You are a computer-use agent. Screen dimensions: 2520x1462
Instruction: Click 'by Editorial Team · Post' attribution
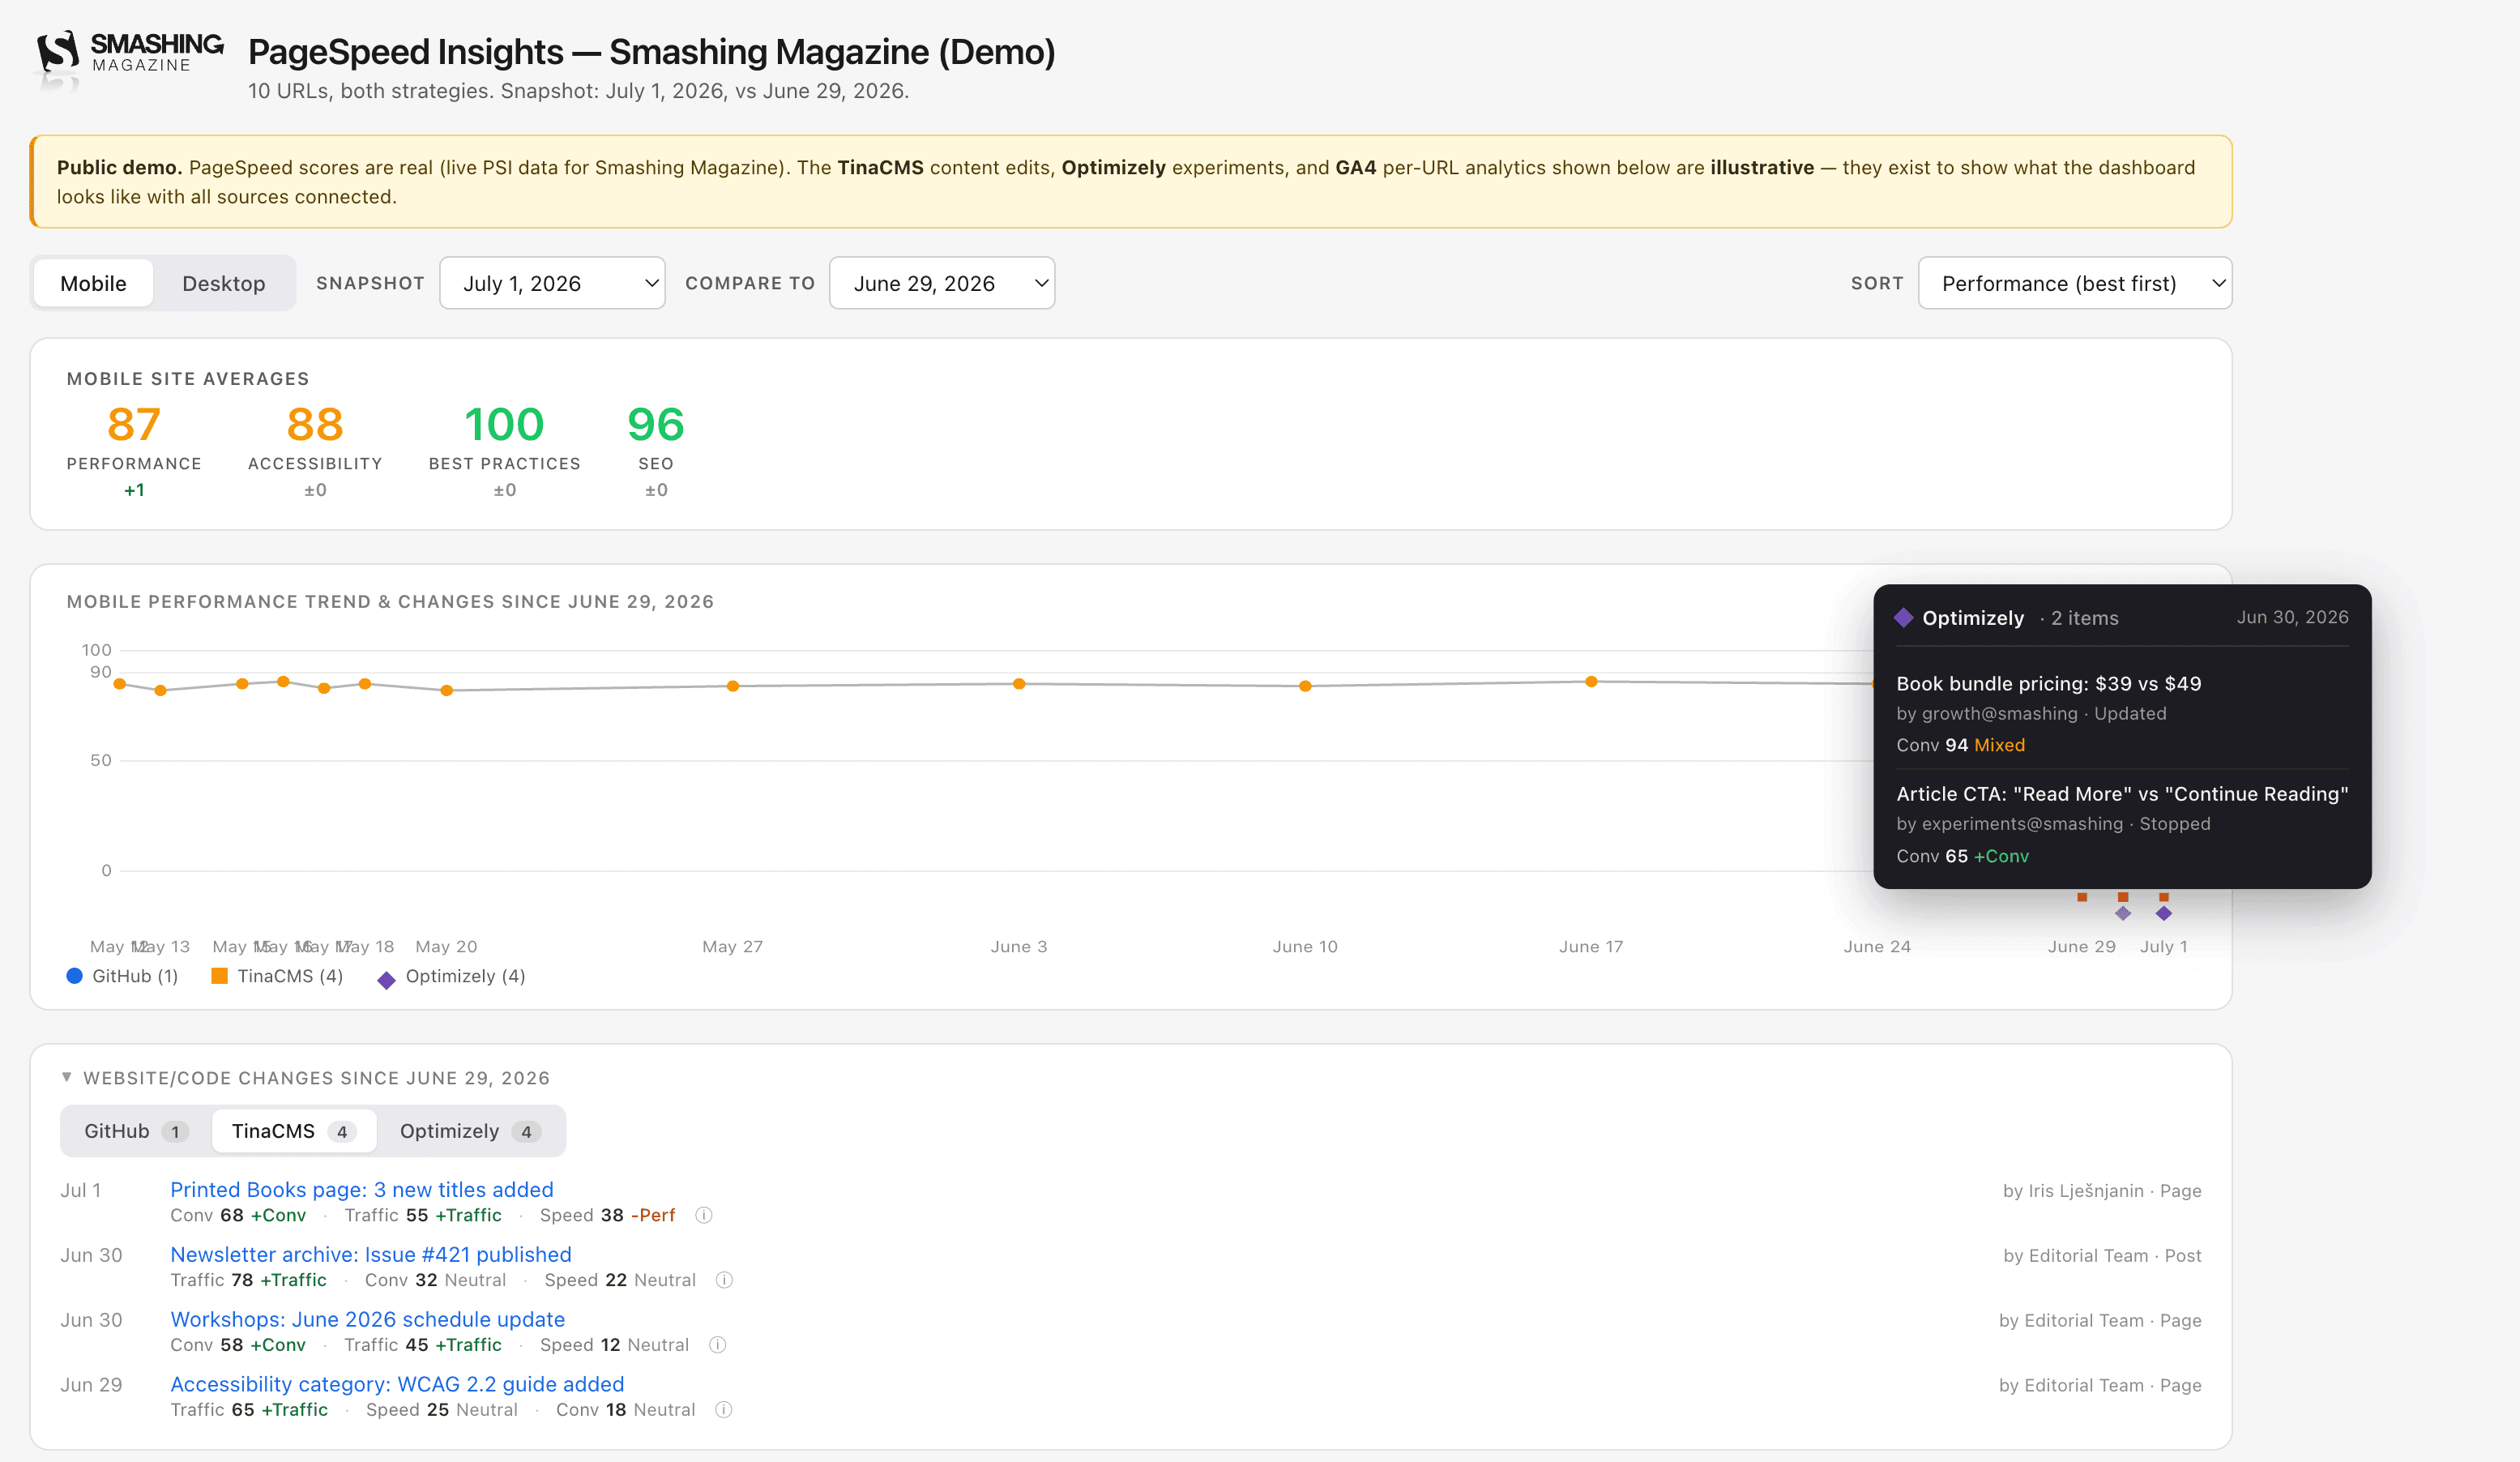pos(2102,1256)
